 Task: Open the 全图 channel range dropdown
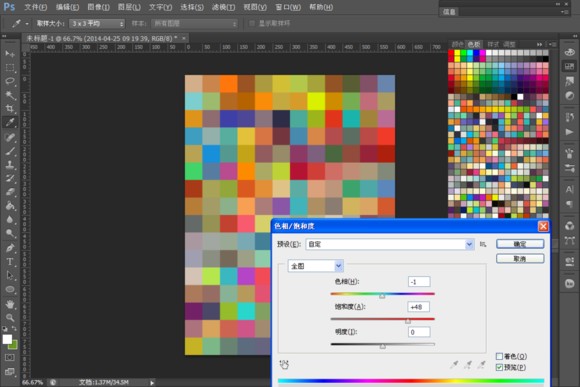pos(316,266)
